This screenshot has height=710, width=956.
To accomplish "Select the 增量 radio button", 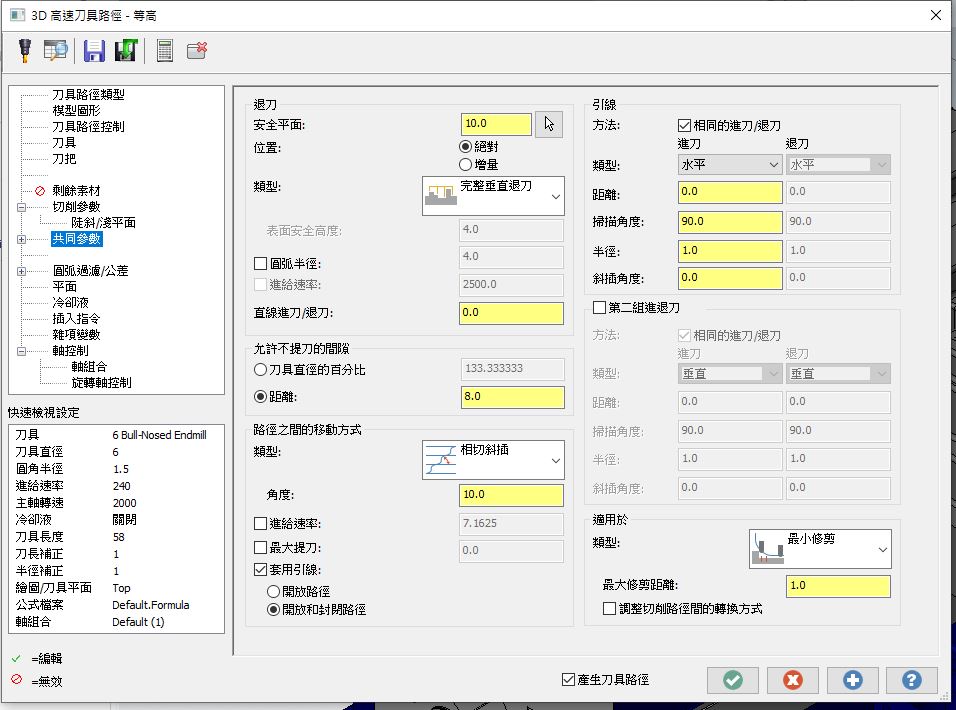I will coord(465,164).
